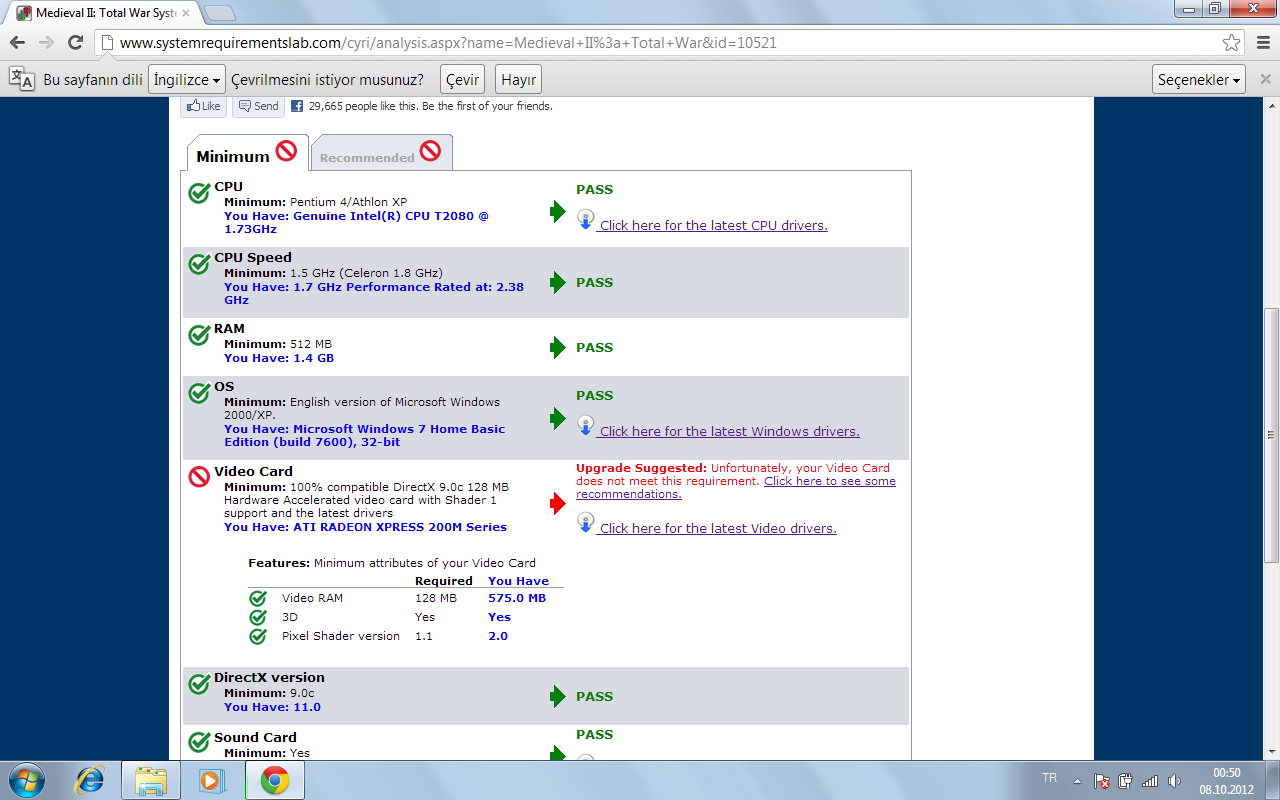
Task: Open the latest Video drivers link
Action: [x=718, y=529]
